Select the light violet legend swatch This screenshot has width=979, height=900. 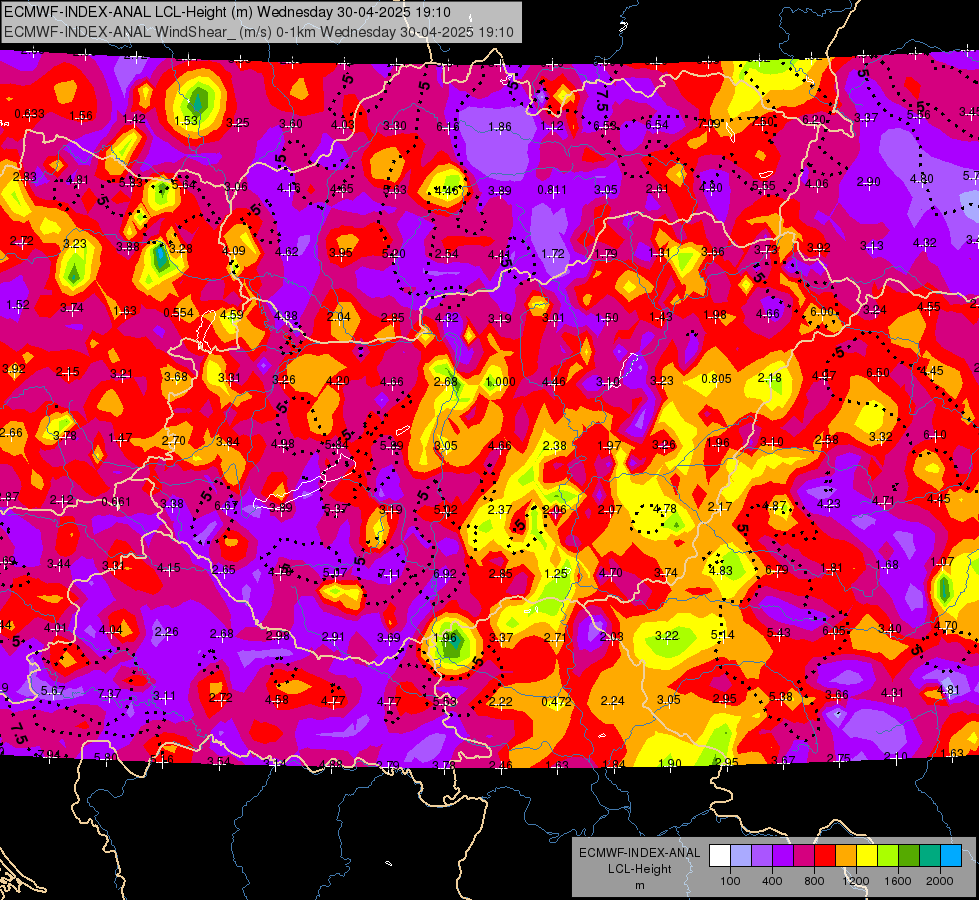click(762, 856)
